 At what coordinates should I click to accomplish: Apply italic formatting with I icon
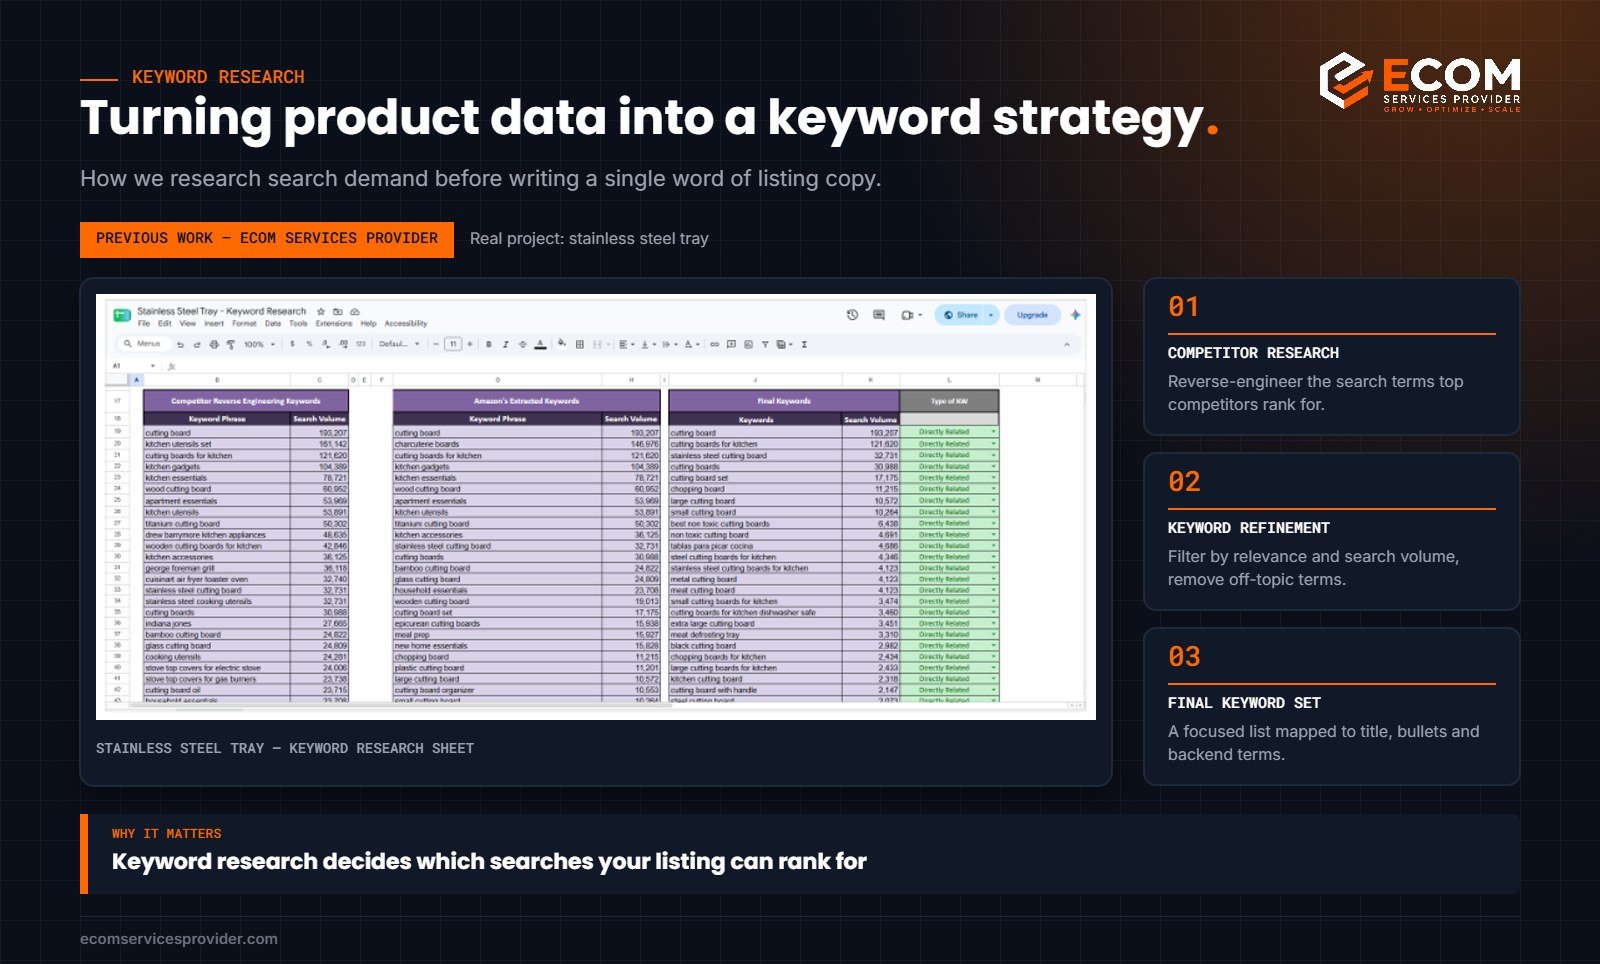point(506,344)
